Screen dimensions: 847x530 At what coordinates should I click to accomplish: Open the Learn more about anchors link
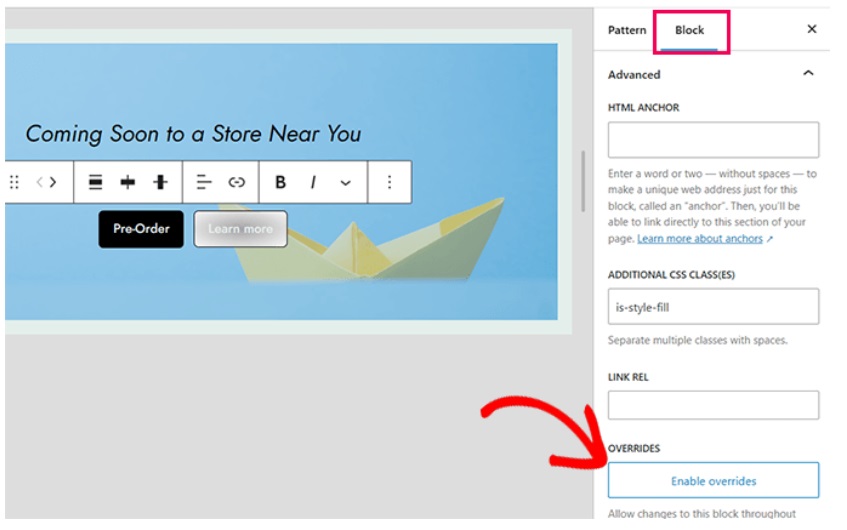[x=700, y=239]
